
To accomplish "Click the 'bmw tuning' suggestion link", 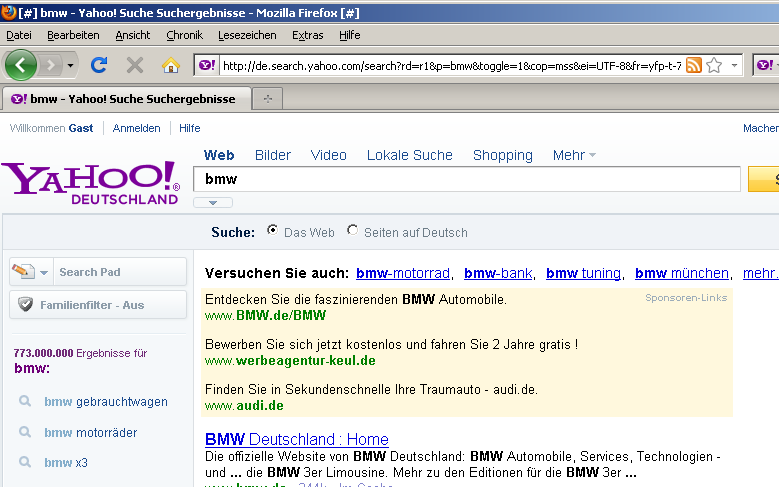I will click(583, 273).
